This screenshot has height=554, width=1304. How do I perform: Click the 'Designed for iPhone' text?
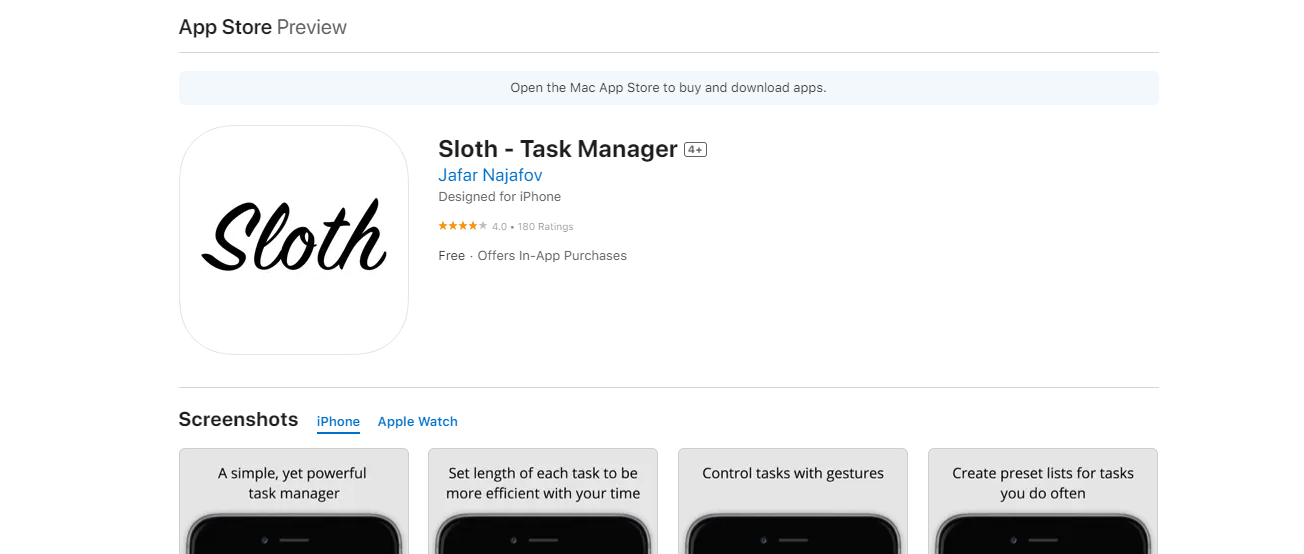(x=499, y=197)
